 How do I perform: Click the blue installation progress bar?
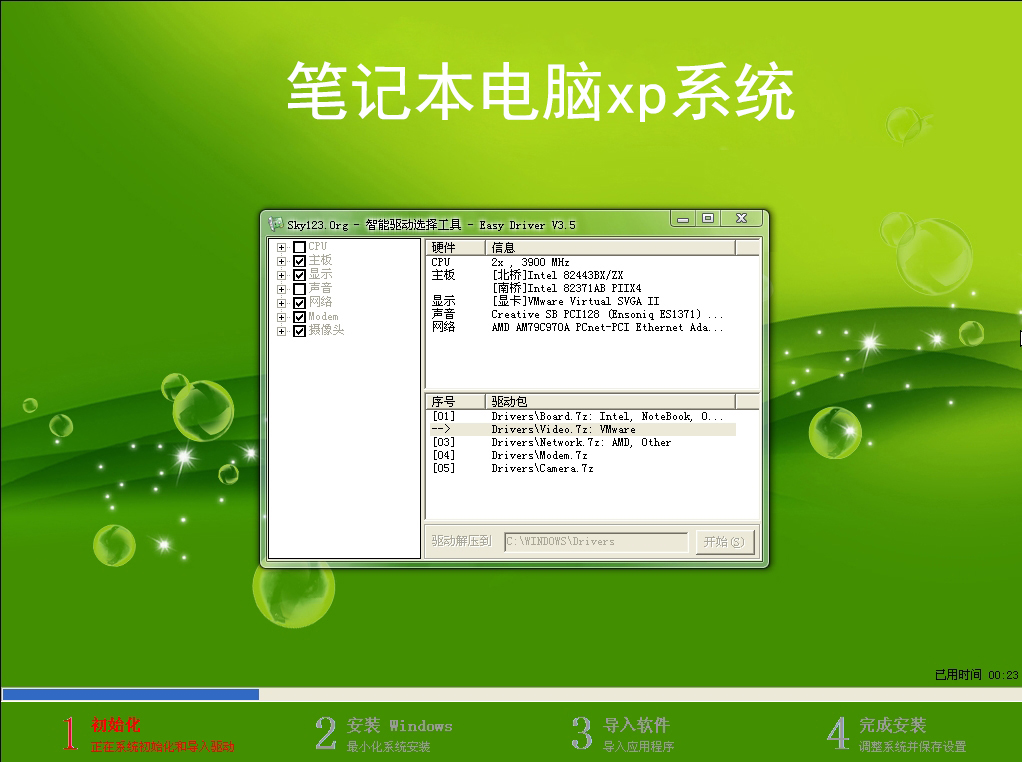coord(130,694)
